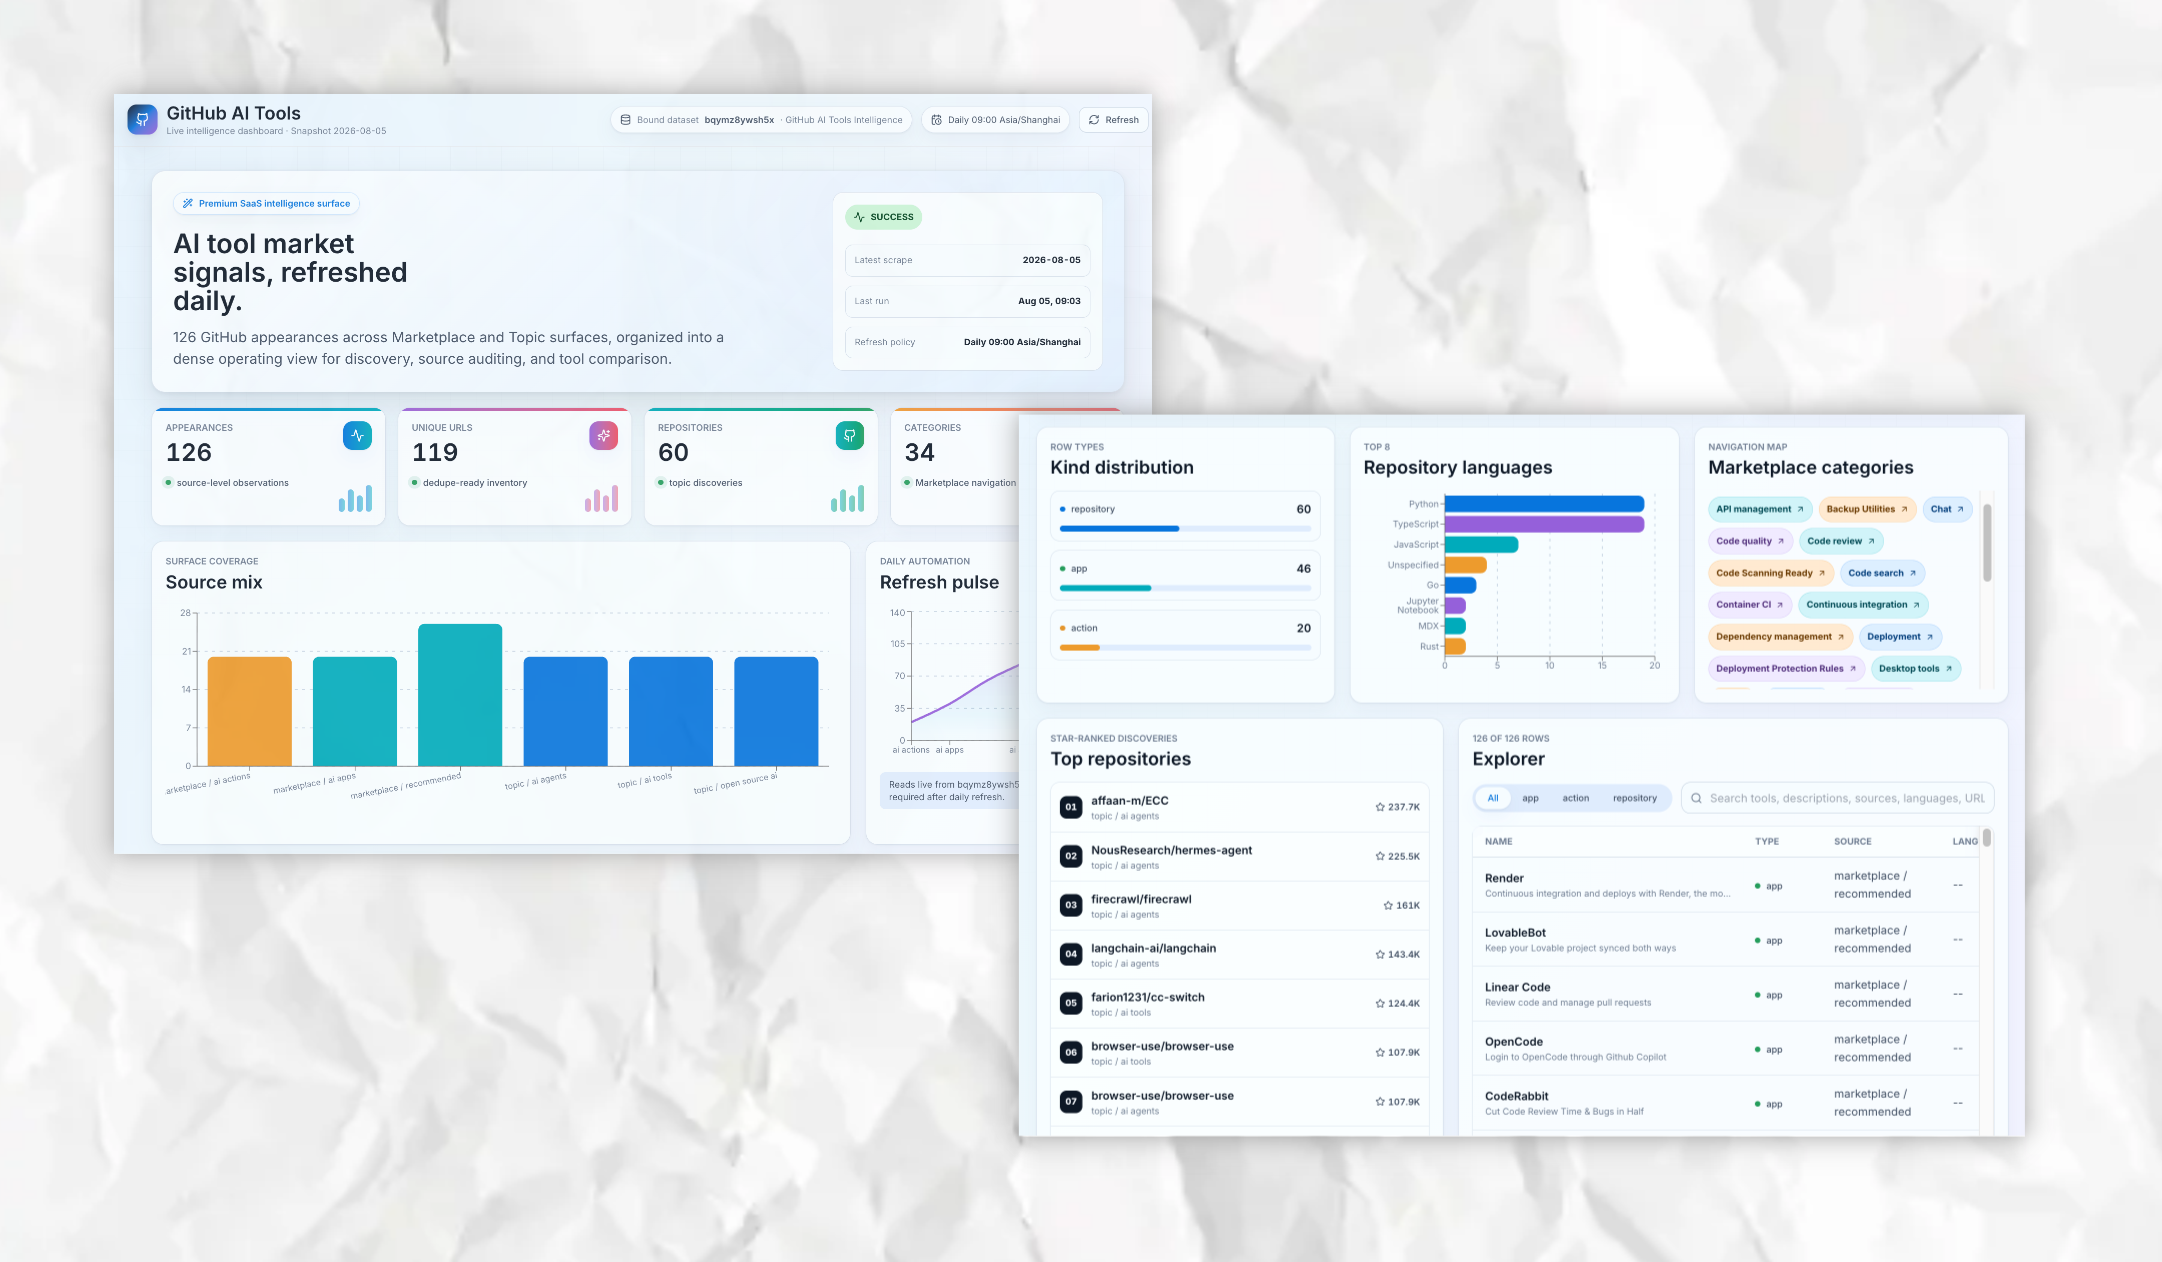Open the Chat category chip
This screenshot has height=1262, width=2162.
[1947, 509]
